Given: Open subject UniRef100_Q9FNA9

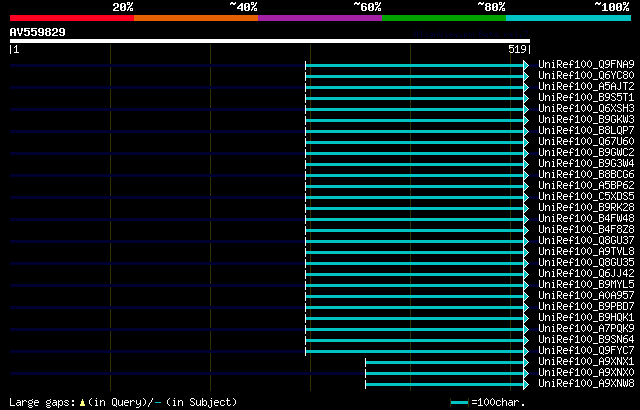Looking at the screenshot, I should point(586,64).
